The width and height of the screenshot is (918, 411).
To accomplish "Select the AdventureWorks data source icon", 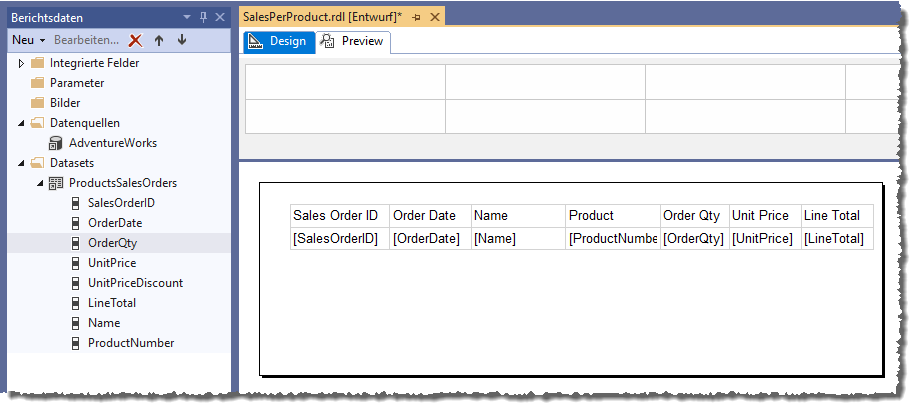I will pos(56,143).
